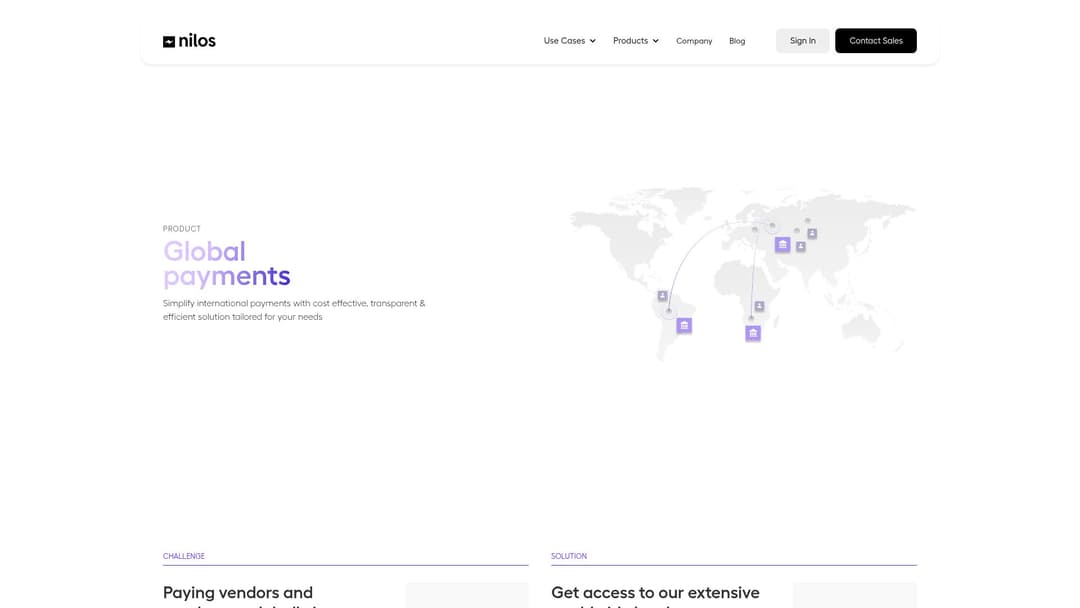Click the Sign In button
Viewport: 1080px width, 608px height.
[802, 41]
